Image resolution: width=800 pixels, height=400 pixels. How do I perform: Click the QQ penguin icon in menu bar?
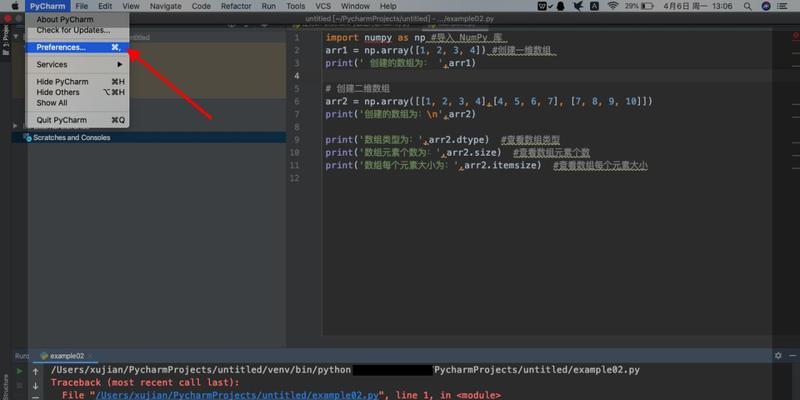561,6
